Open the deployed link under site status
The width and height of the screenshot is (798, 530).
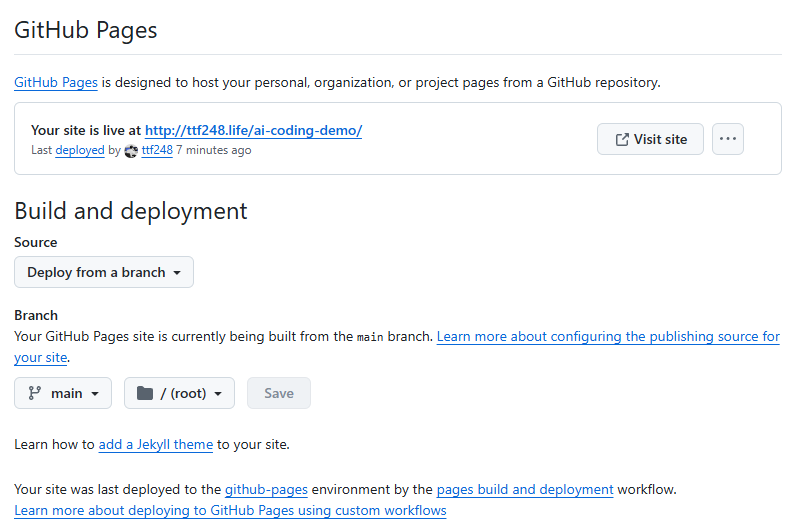80,150
